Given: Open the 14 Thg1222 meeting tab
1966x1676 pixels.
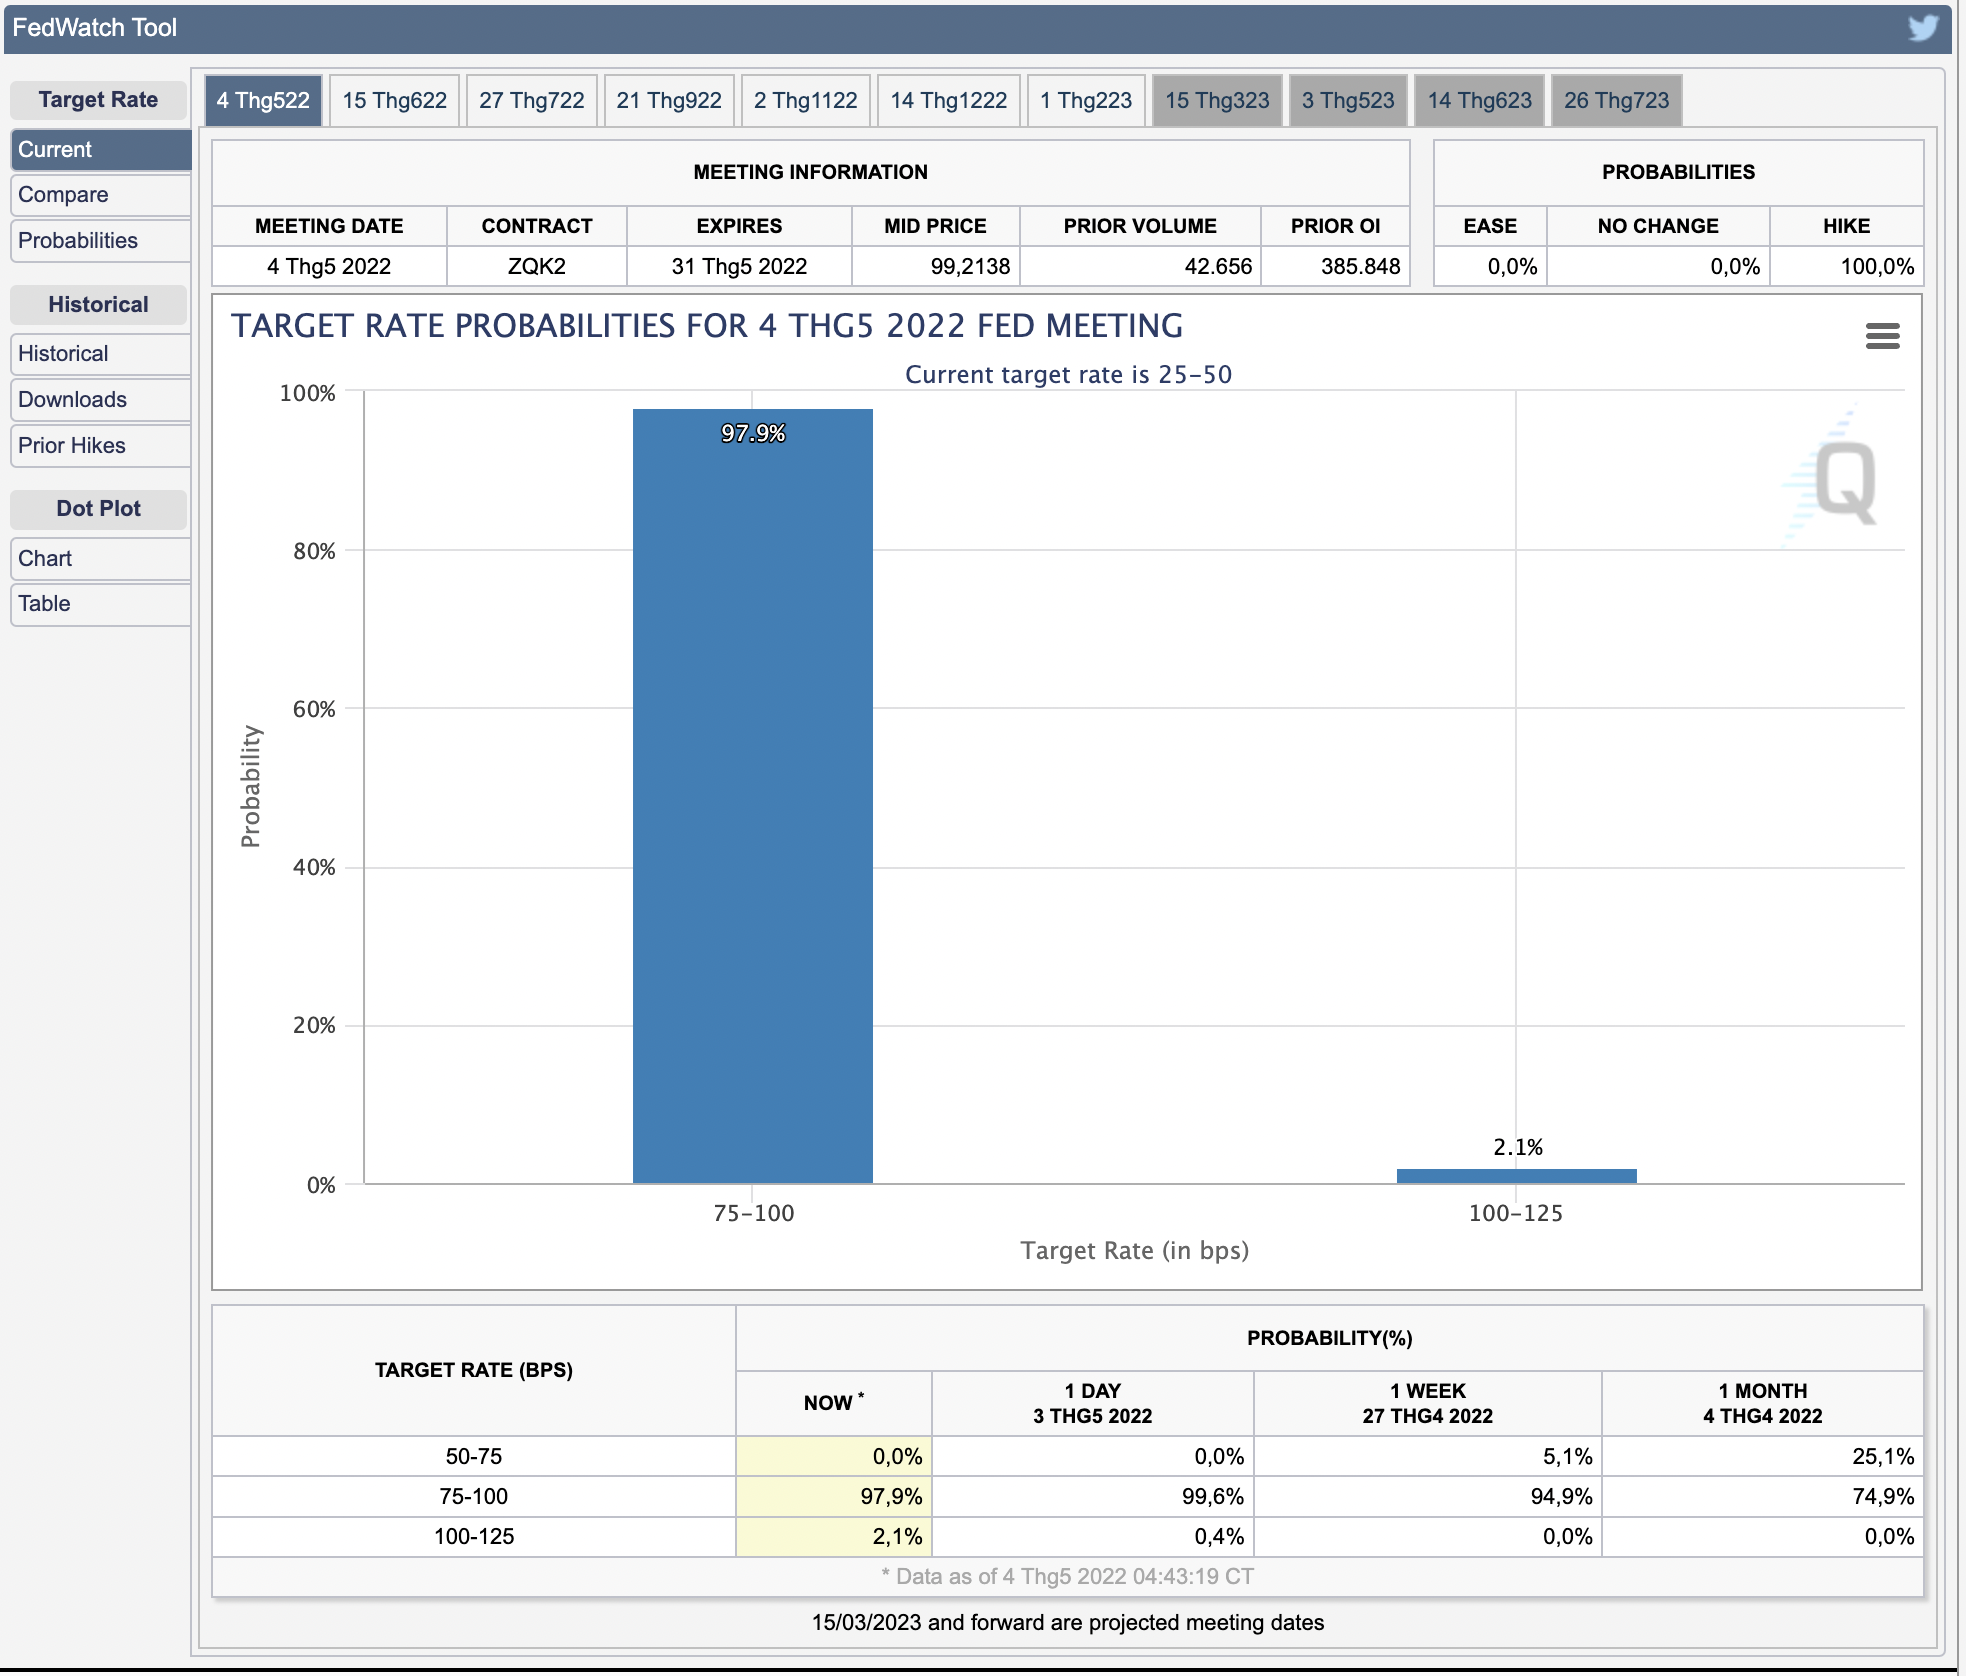Looking at the screenshot, I should pos(948,100).
